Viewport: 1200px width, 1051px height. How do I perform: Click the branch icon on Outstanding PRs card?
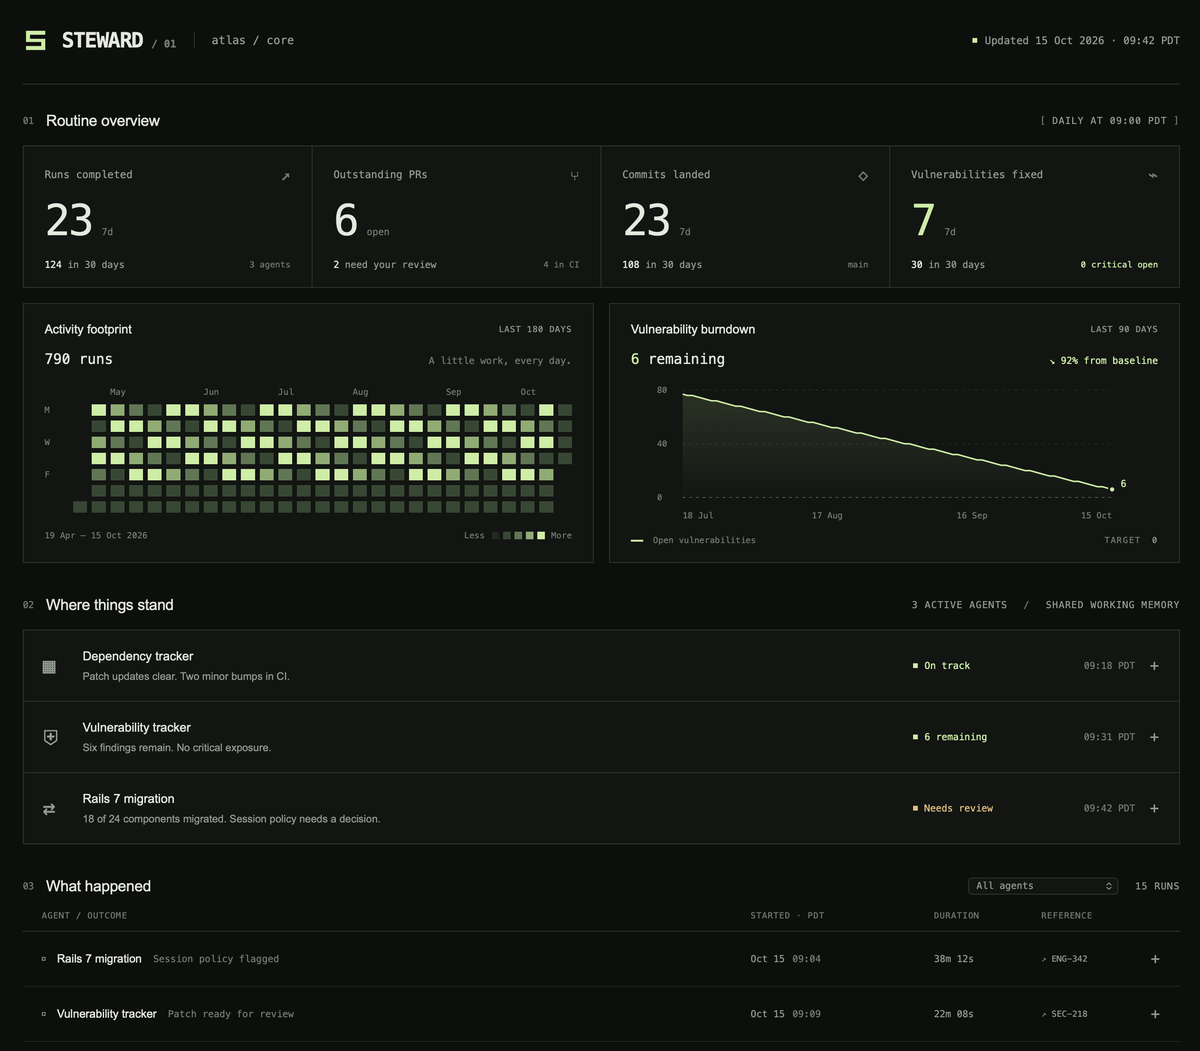tap(574, 176)
